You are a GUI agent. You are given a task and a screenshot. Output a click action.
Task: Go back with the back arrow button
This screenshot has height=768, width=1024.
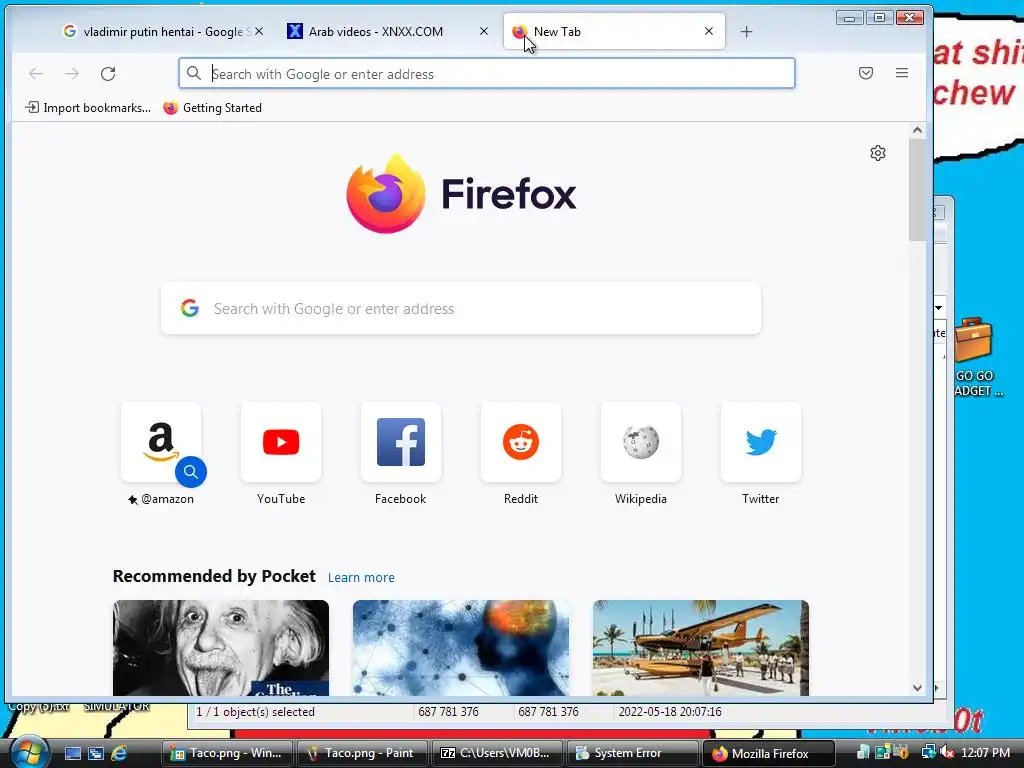36,74
